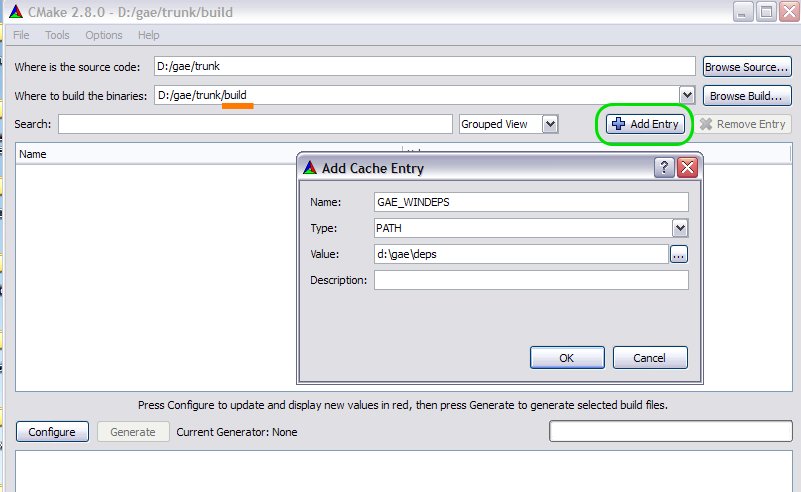Click the dialog help question mark icon

pyautogui.click(x=664, y=168)
